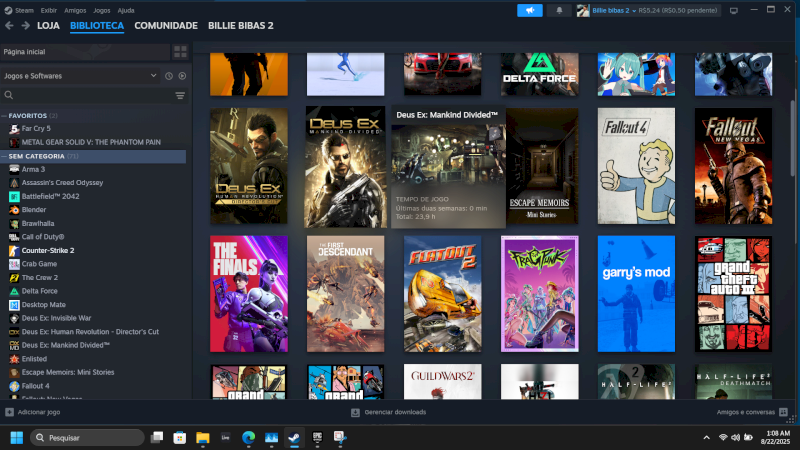The height and width of the screenshot is (450, 800).
Task: Go back with the left arrow
Action: coord(11,25)
